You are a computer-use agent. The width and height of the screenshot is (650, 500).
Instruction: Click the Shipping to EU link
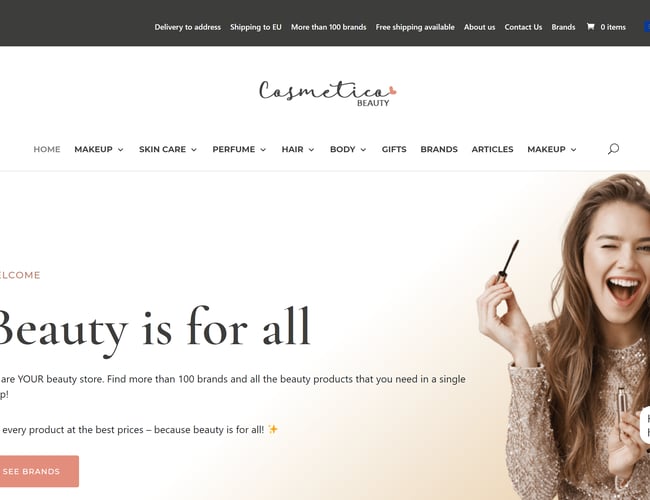click(256, 27)
